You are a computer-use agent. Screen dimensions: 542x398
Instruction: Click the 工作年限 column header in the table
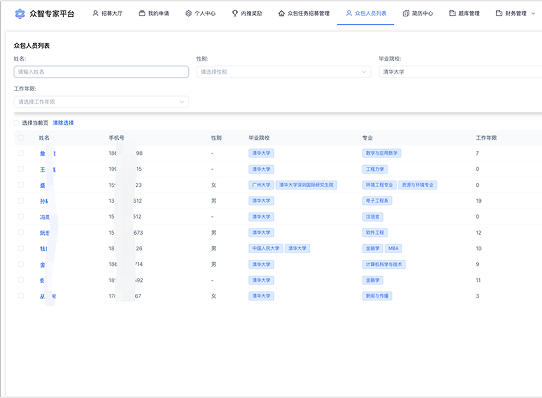486,138
